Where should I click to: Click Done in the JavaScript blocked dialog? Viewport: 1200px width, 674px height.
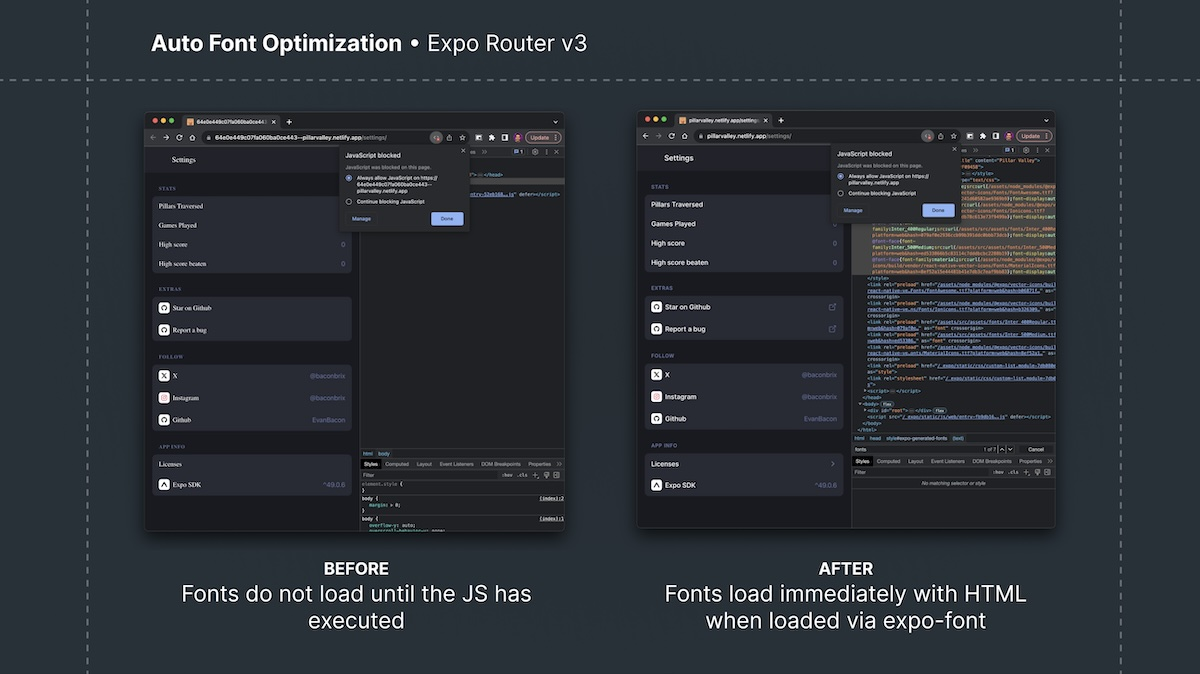(447, 219)
